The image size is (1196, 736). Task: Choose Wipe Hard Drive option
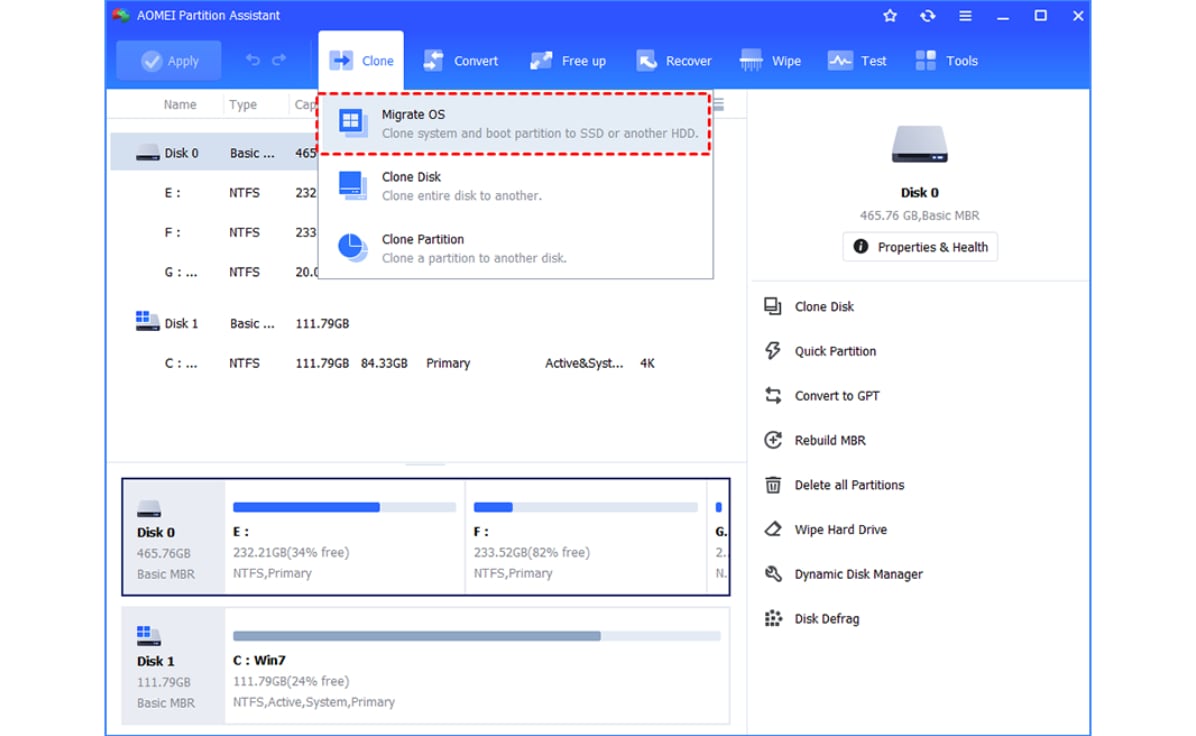point(841,529)
